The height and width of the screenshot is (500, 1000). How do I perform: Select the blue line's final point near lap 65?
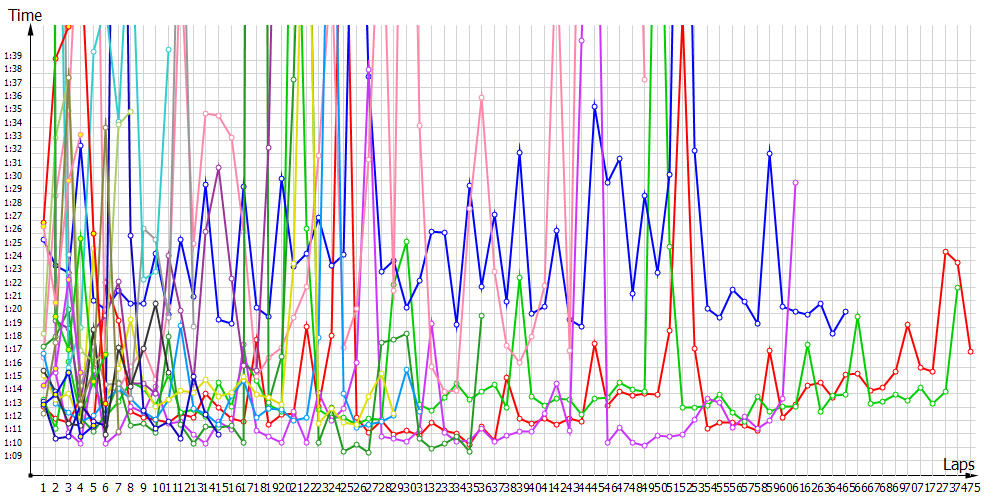(845, 313)
